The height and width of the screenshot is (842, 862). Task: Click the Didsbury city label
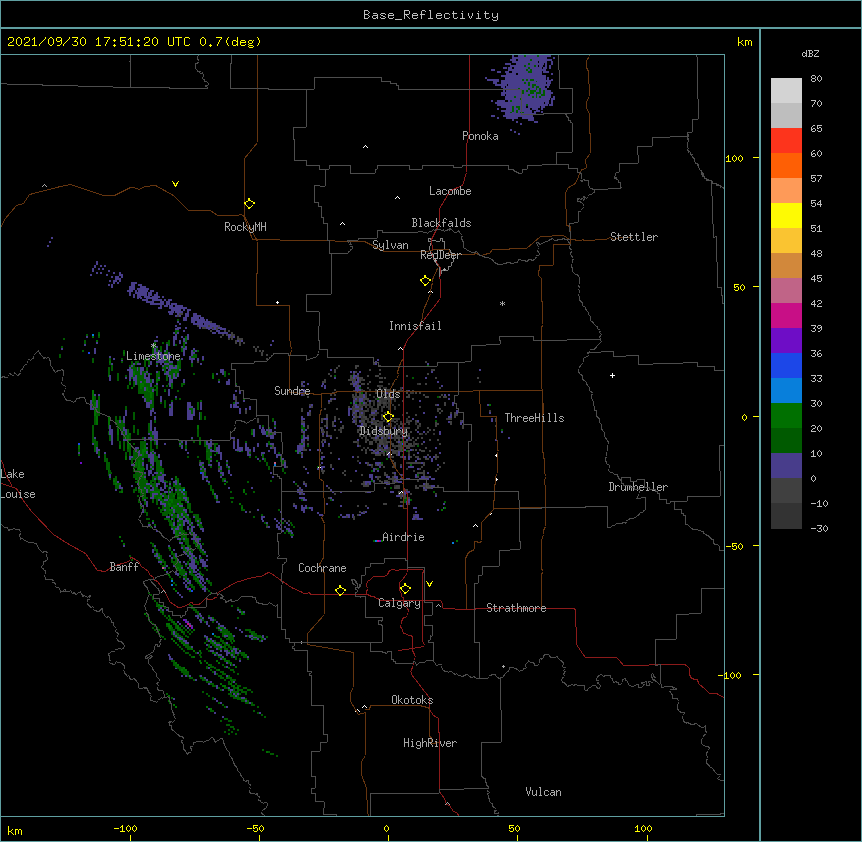(384, 431)
